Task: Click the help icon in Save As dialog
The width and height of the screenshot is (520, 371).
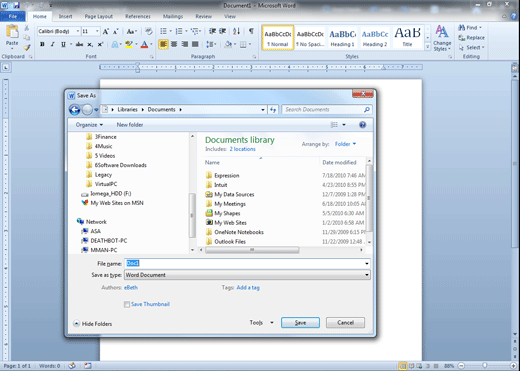Action: tap(363, 125)
